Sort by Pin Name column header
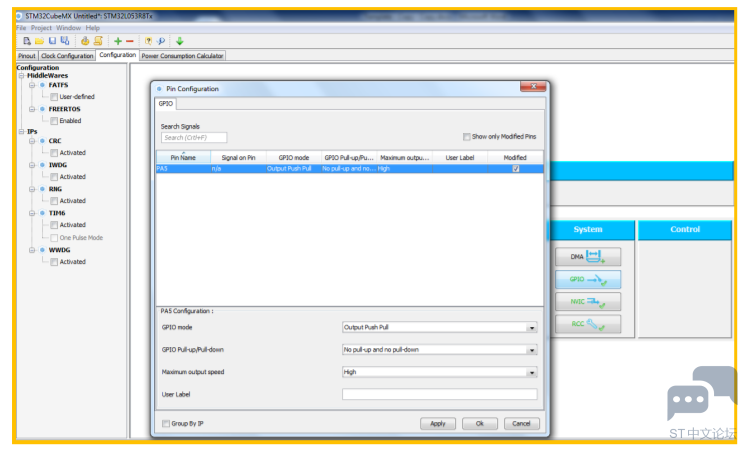The image size is (746, 449). click(183, 157)
